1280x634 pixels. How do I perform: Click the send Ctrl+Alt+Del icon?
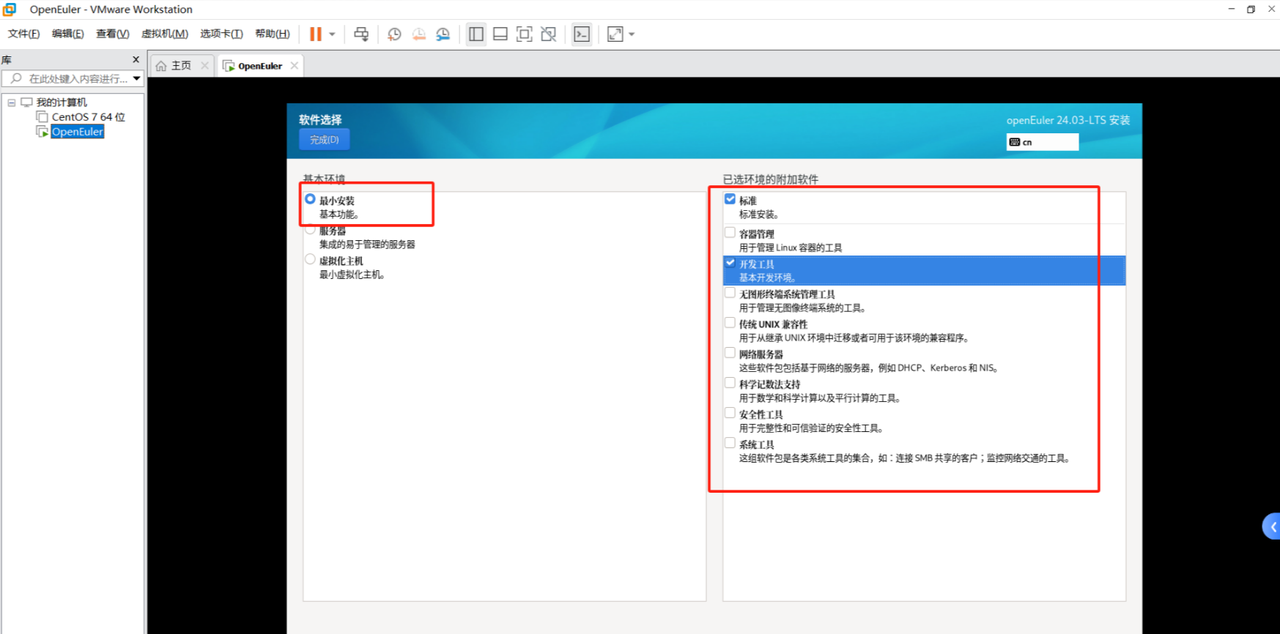(x=362, y=34)
